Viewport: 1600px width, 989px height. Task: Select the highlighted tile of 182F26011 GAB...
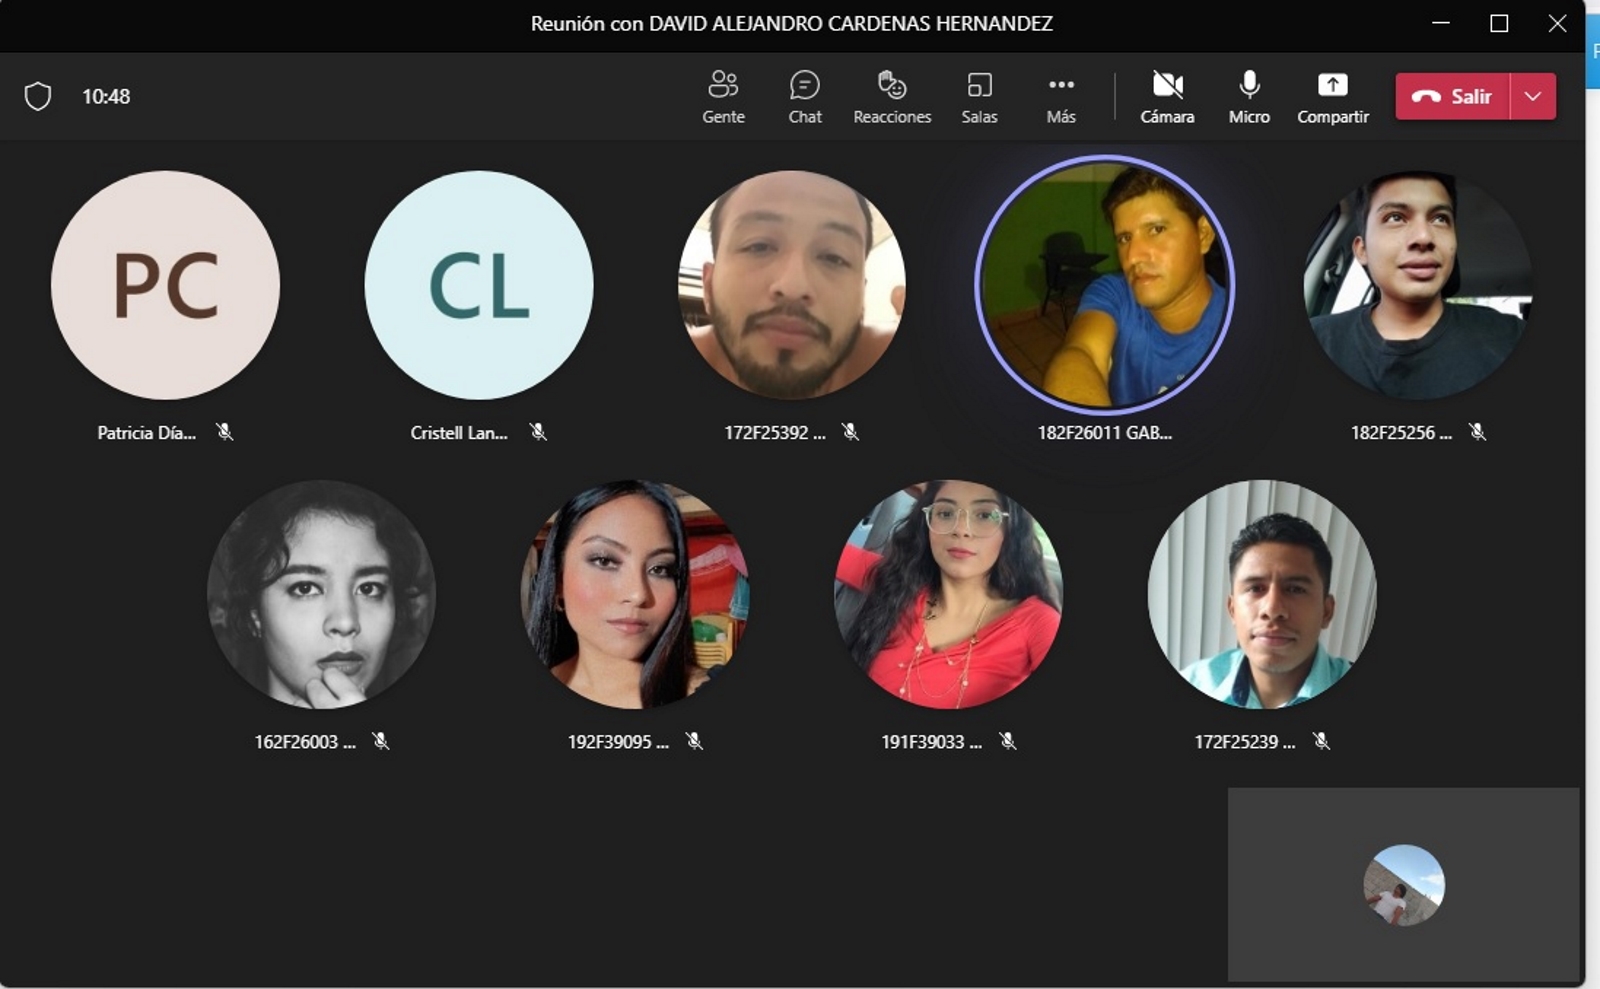(x=1105, y=285)
